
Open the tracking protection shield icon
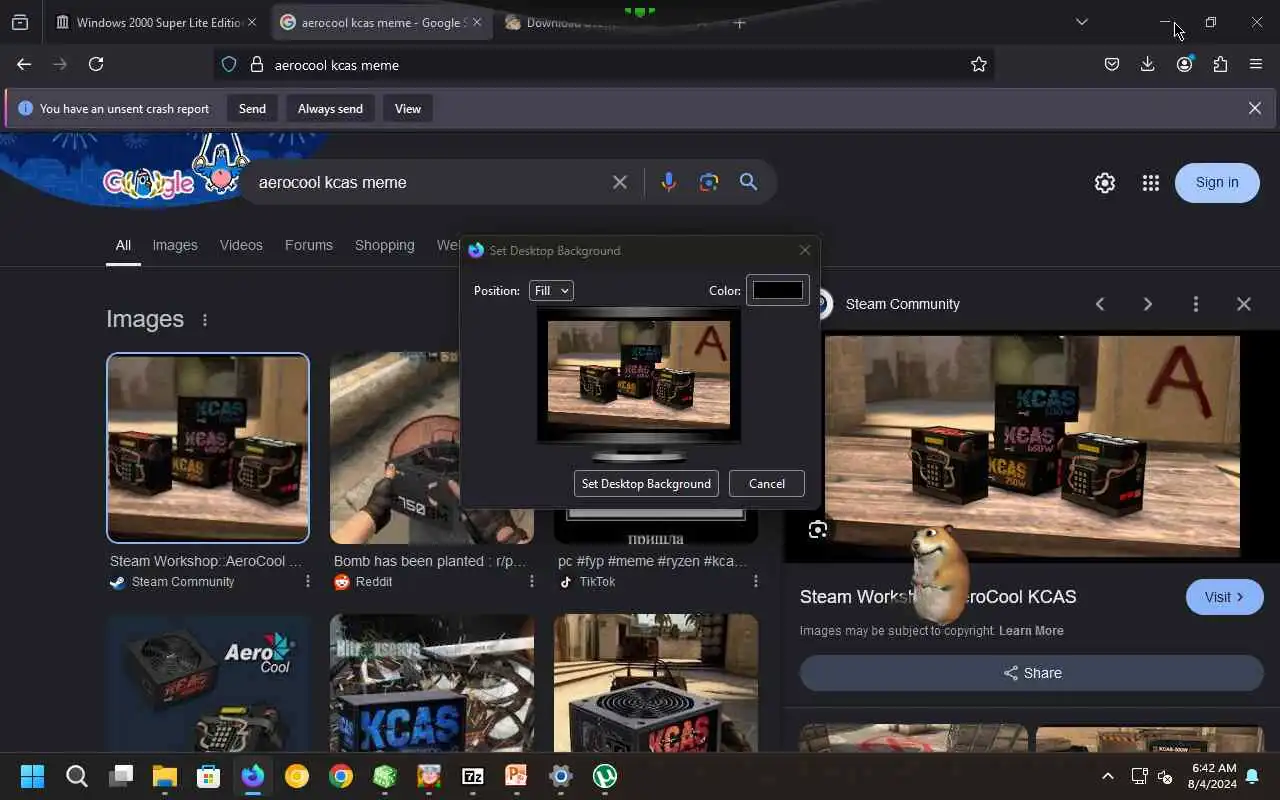pos(229,64)
